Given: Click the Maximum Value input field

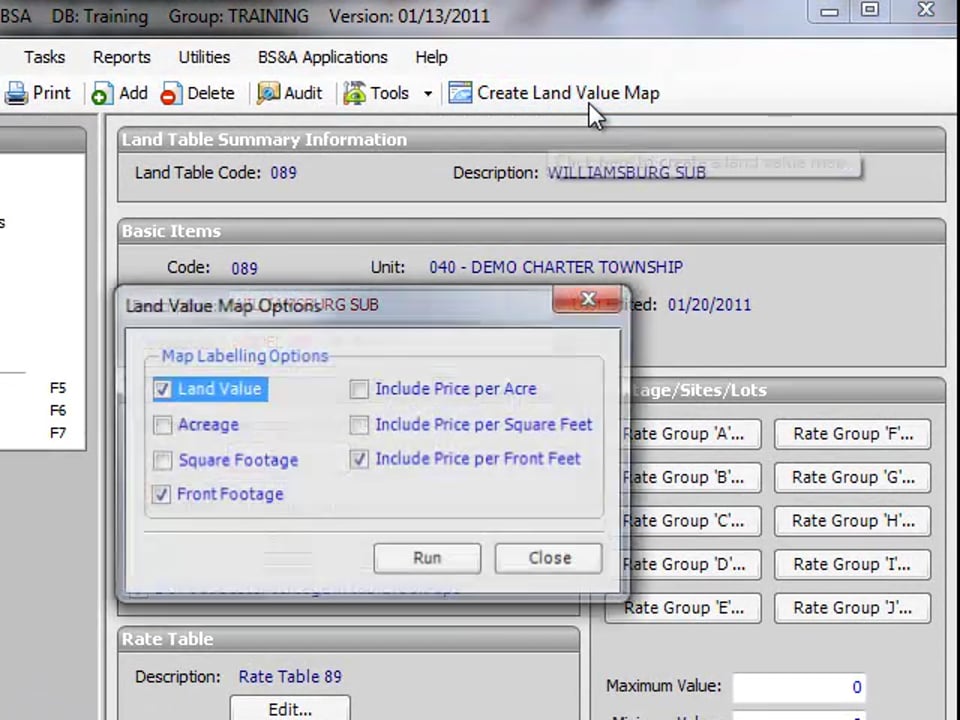Looking at the screenshot, I should [799, 688].
